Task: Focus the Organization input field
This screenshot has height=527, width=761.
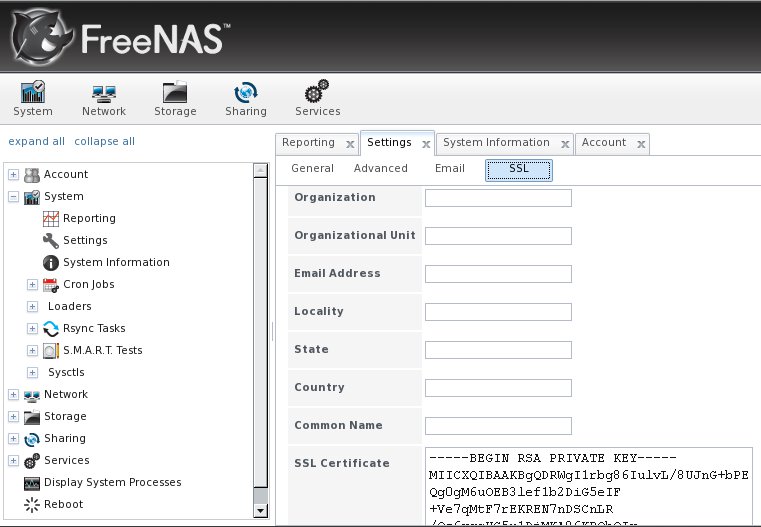Action: click(498, 198)
